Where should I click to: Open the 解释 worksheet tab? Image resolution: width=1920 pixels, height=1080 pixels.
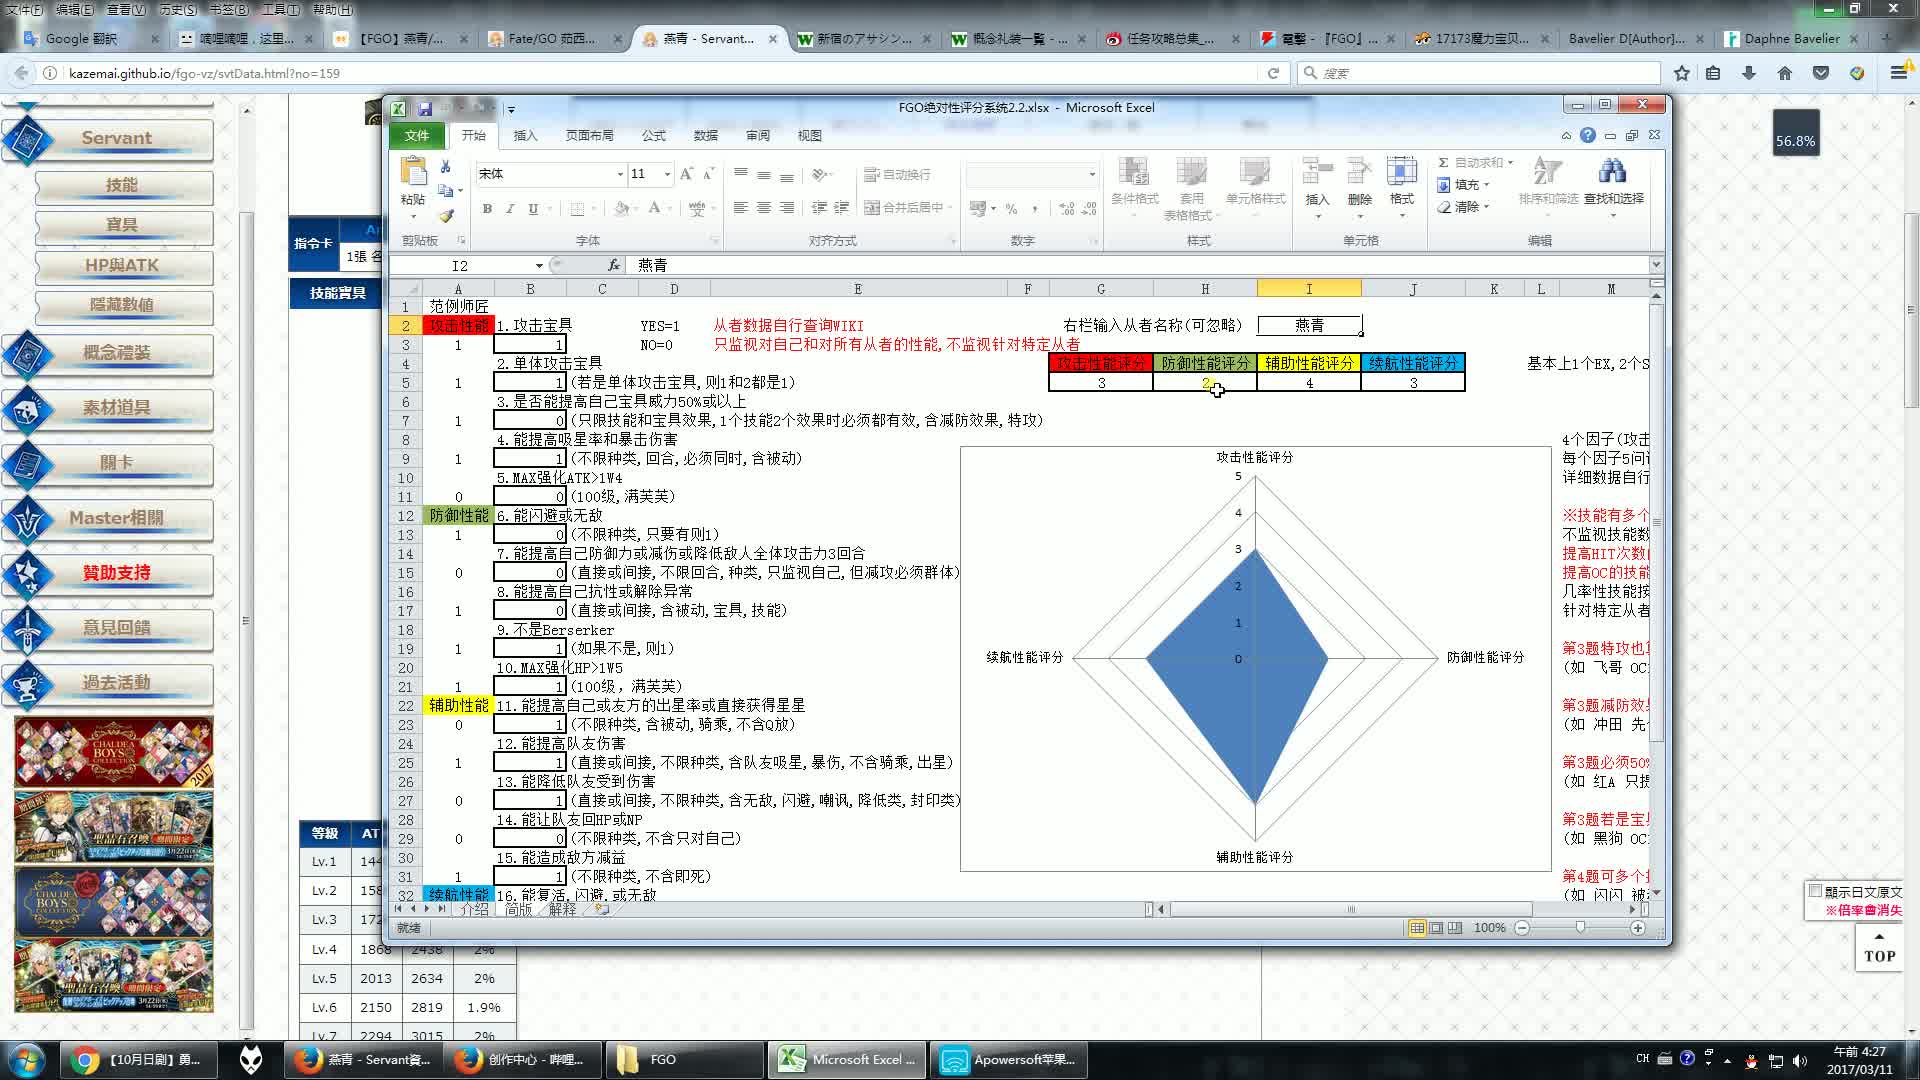562,909
